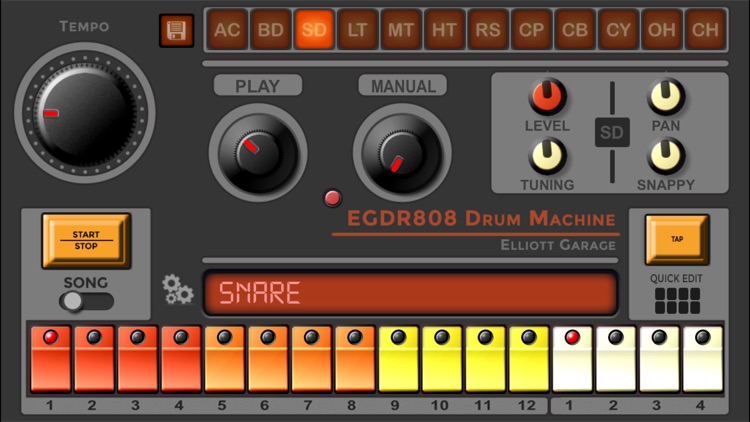
Task: Tap the TAP tempo button
Action: click(x=677, y=239)
